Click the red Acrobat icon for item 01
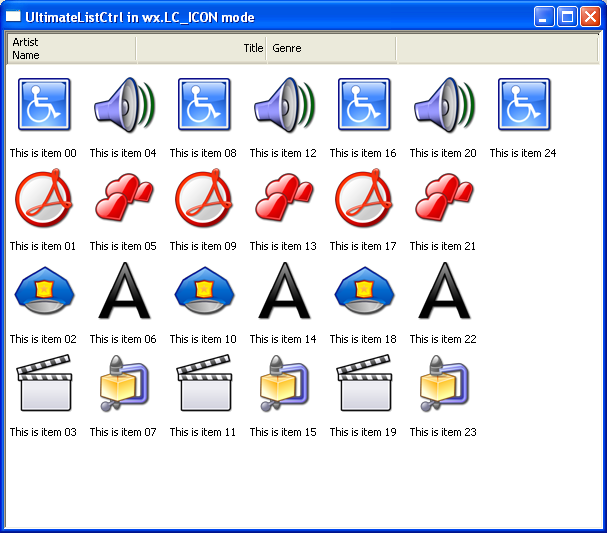 44,198
